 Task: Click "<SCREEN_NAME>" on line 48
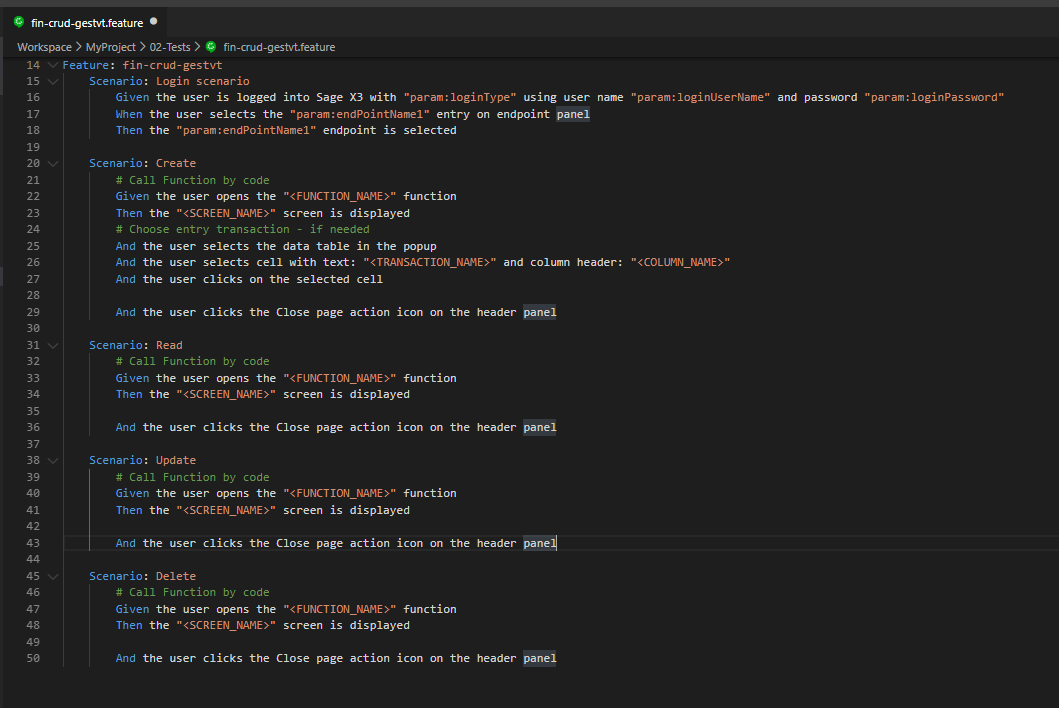click(x=226, y=626)
